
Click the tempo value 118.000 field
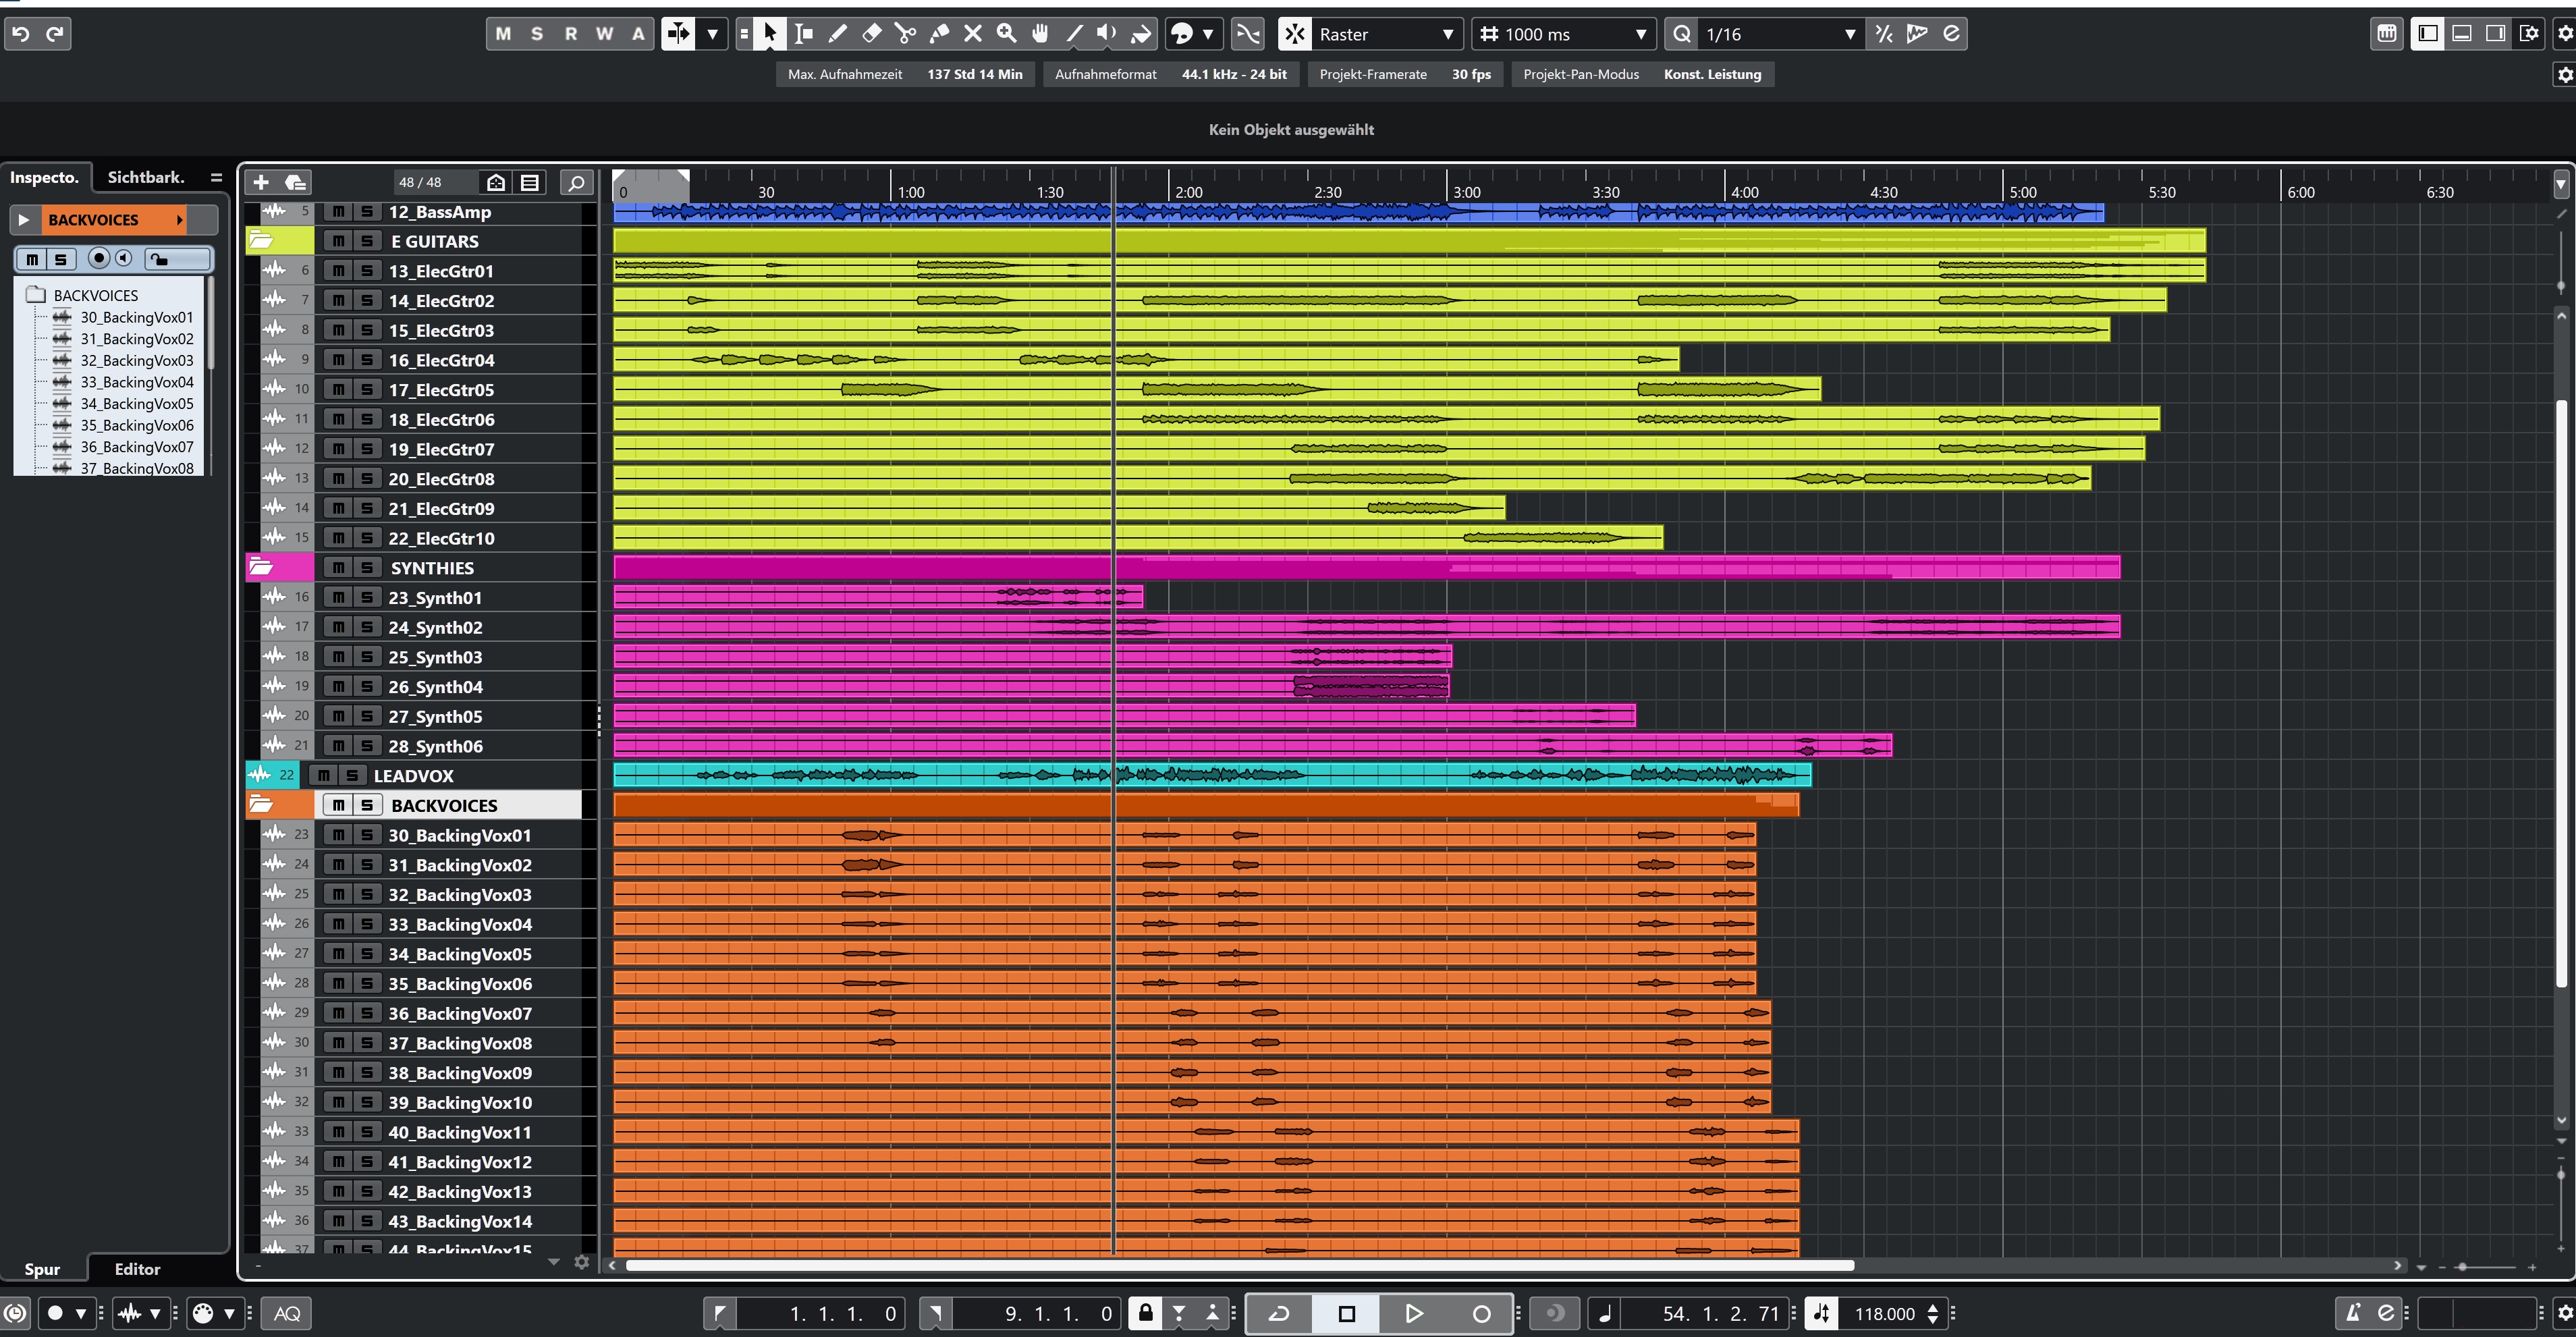(x=1884, y=1313)
